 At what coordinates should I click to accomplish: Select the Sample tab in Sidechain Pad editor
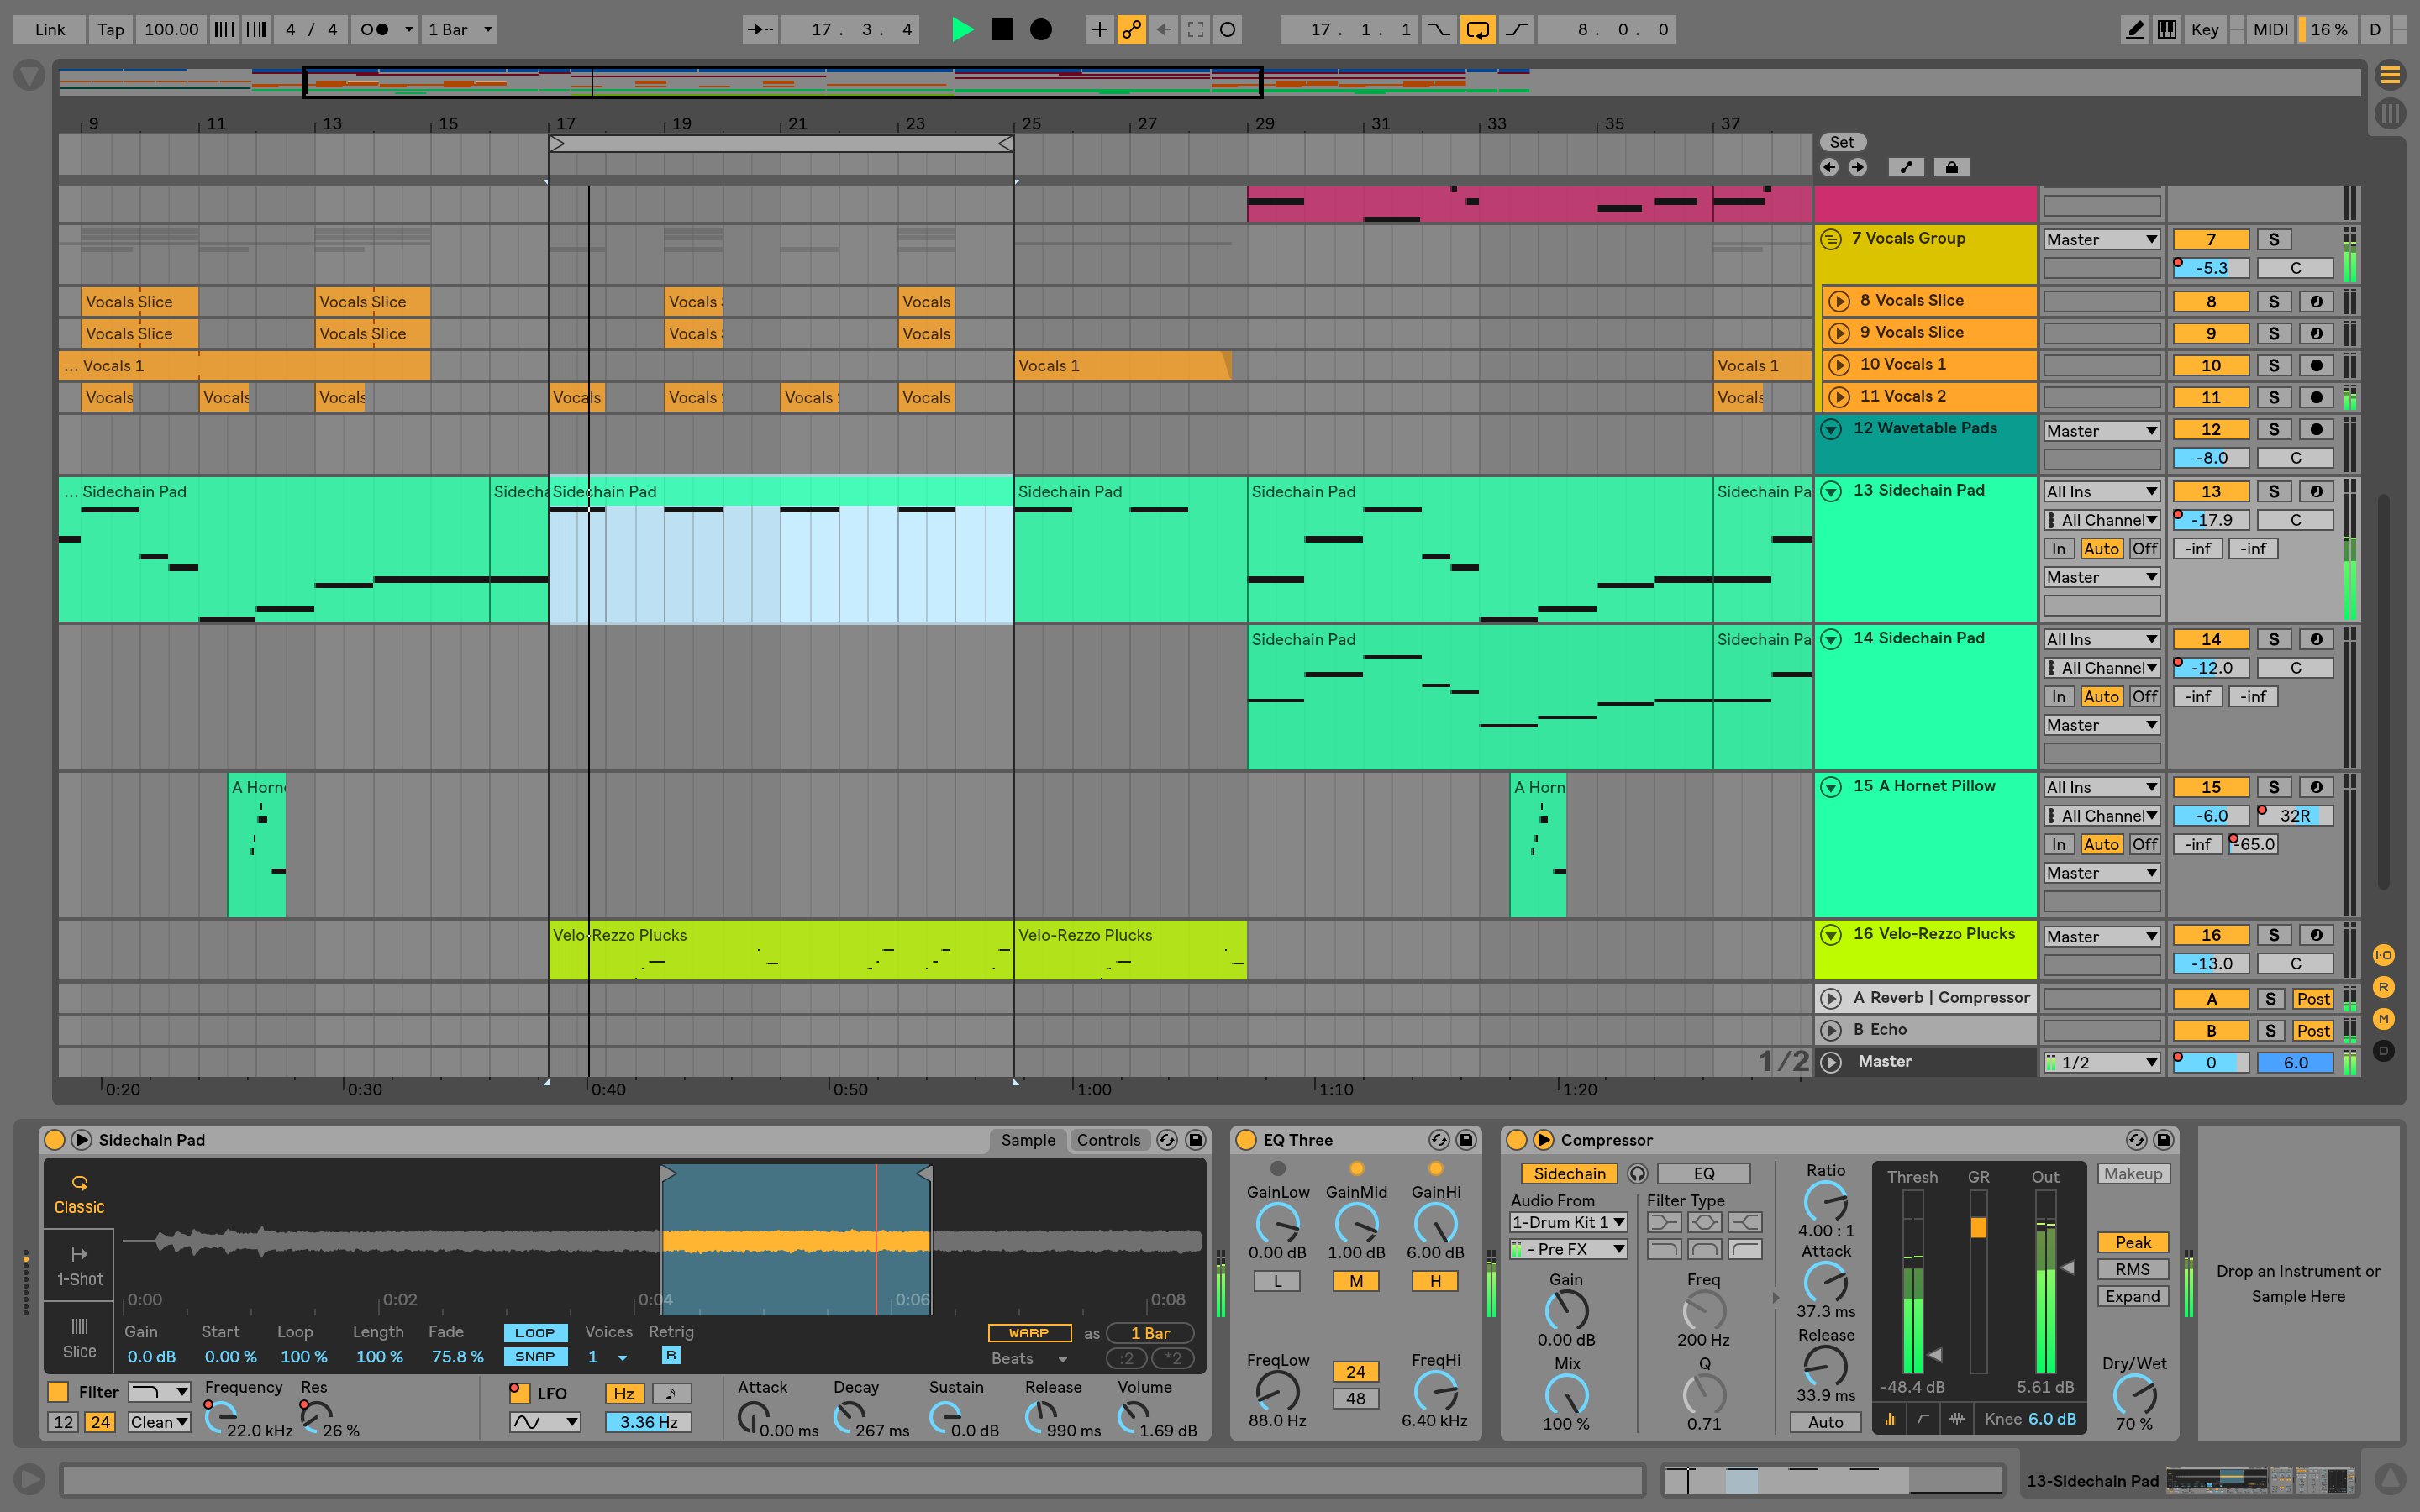click(1029, 1141)
